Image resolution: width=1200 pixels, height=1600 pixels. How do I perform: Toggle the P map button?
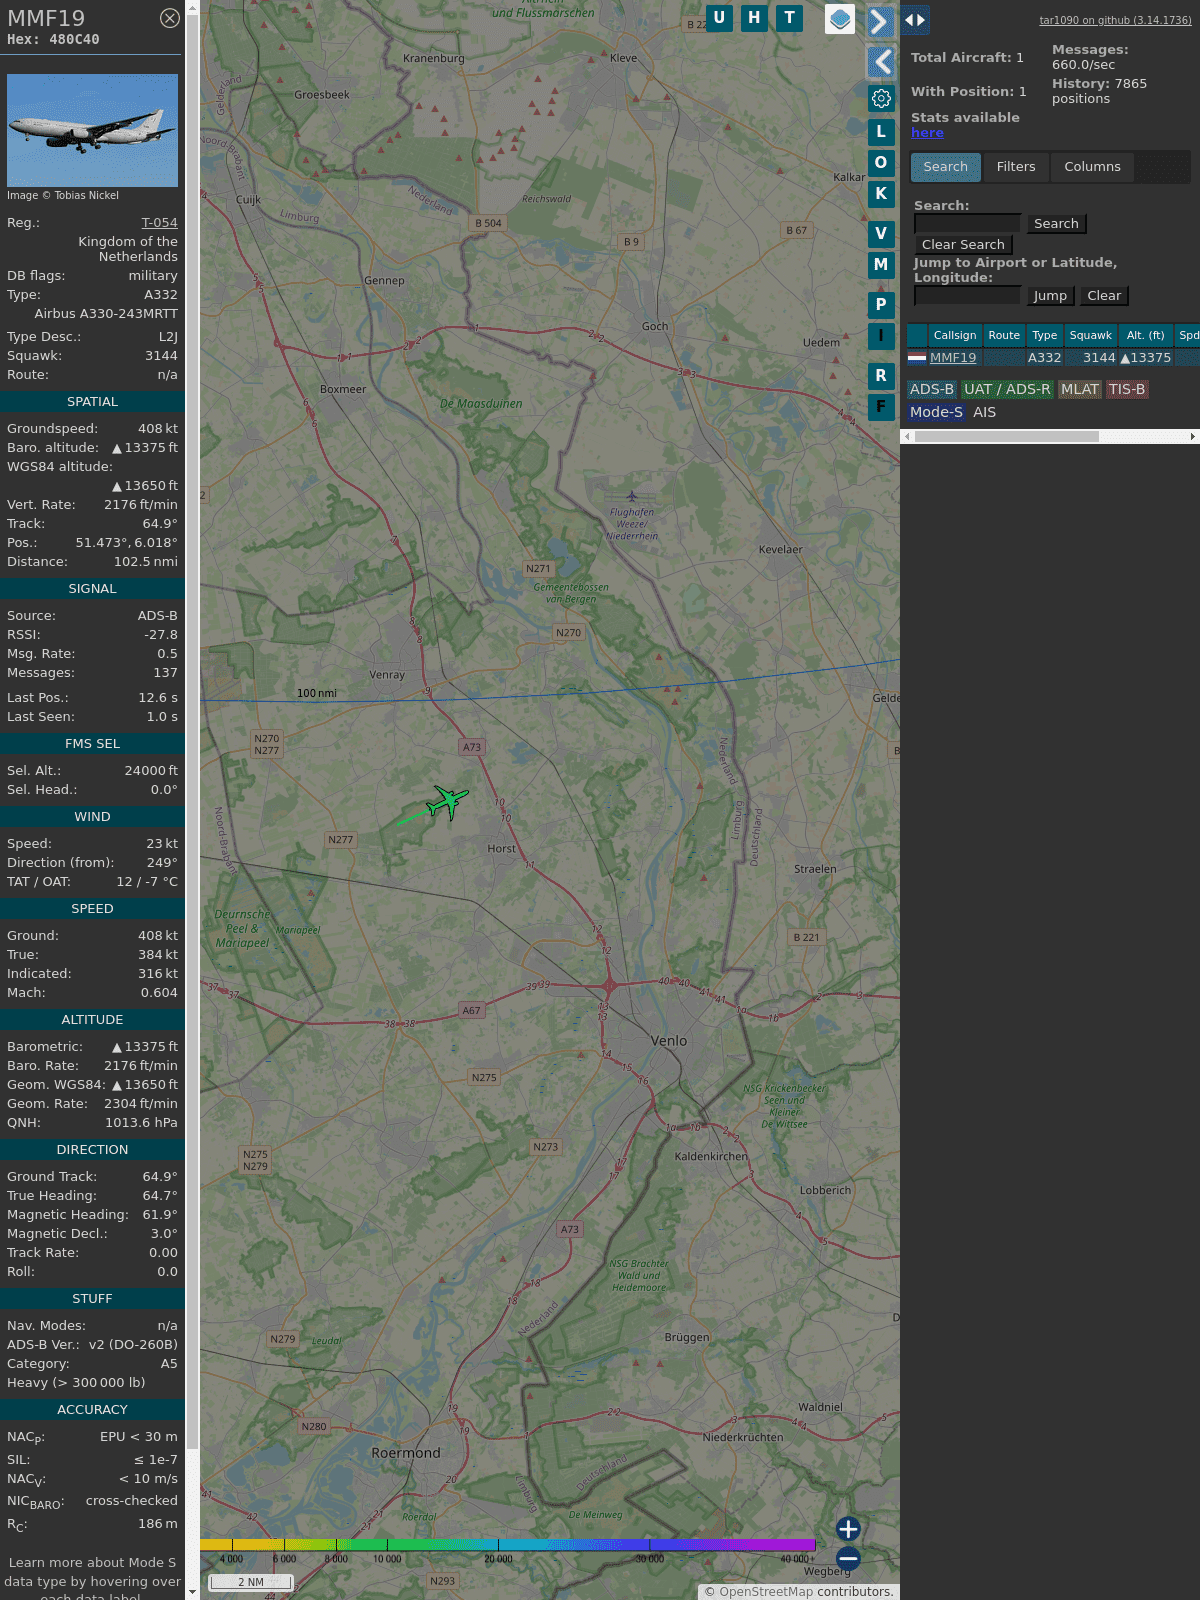pos(881,304)
